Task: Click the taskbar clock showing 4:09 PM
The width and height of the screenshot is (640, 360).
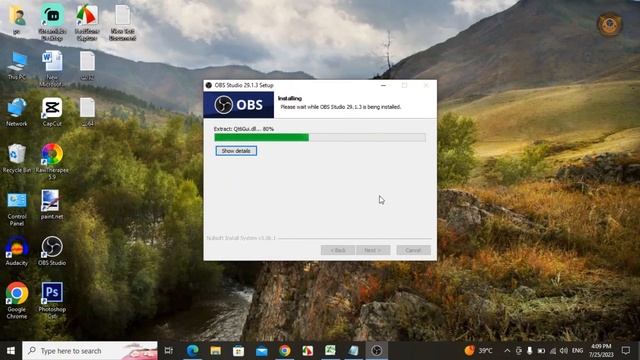Action: point(601,351)
